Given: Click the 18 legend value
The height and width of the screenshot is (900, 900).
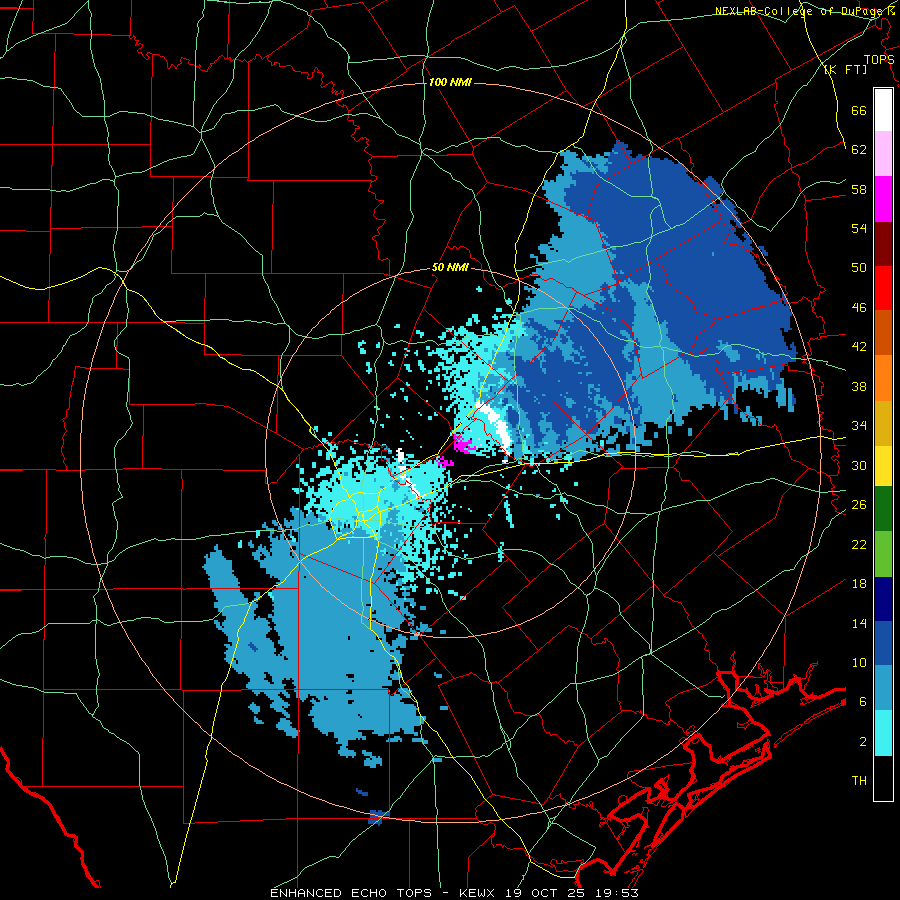Looking at the screenshot, I should [x=859, y=584].
